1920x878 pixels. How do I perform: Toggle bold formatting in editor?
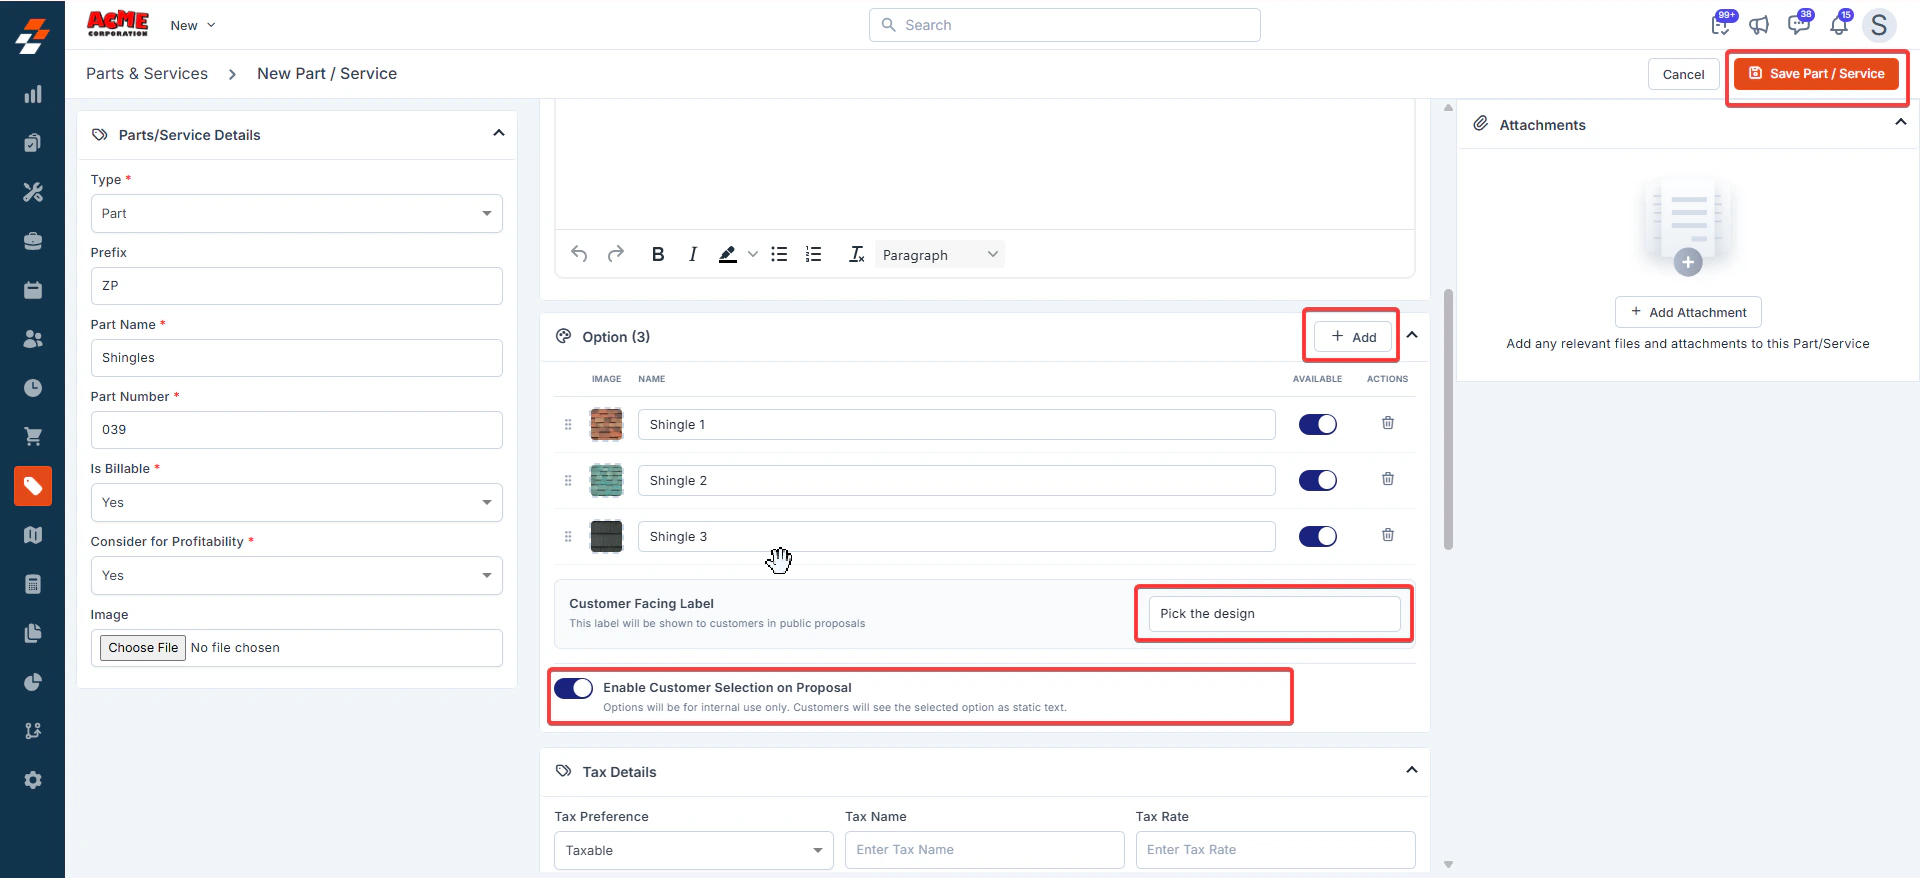(x=658, y=254)
